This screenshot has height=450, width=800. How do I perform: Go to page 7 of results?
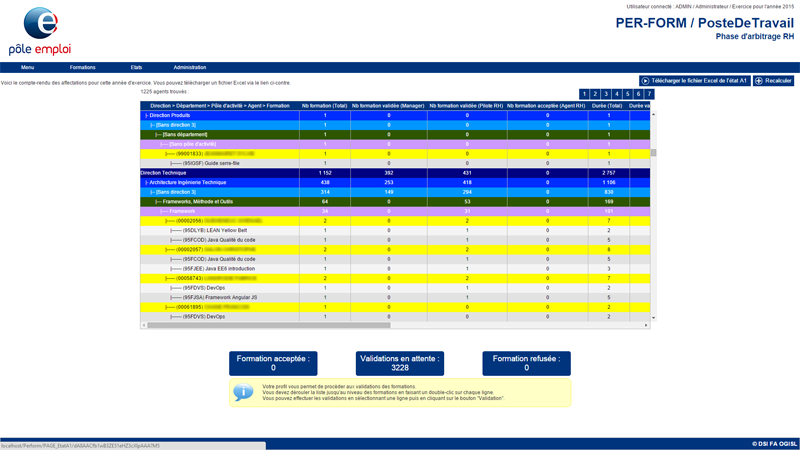pos(649,94)
